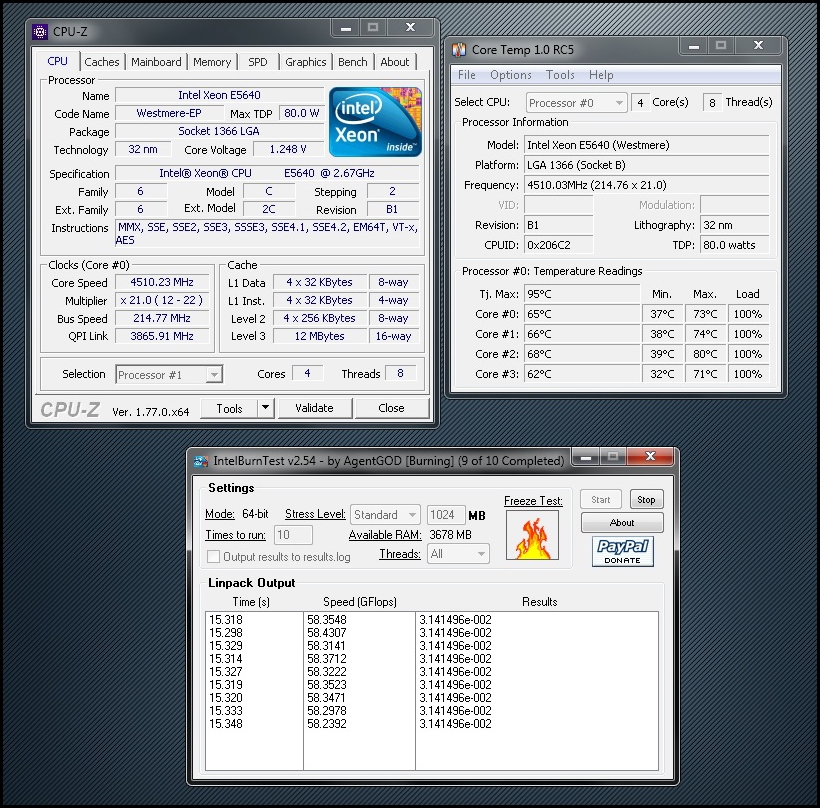Screen dimensions: 820x808
Task: Switch to the Mainboard tab
Action: 156,62
